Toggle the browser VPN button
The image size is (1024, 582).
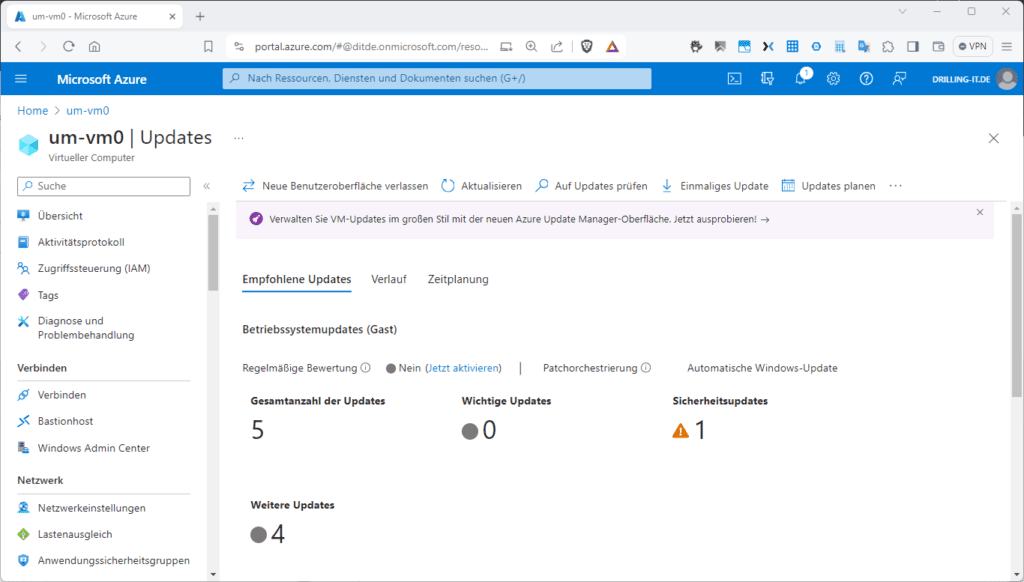972,46
